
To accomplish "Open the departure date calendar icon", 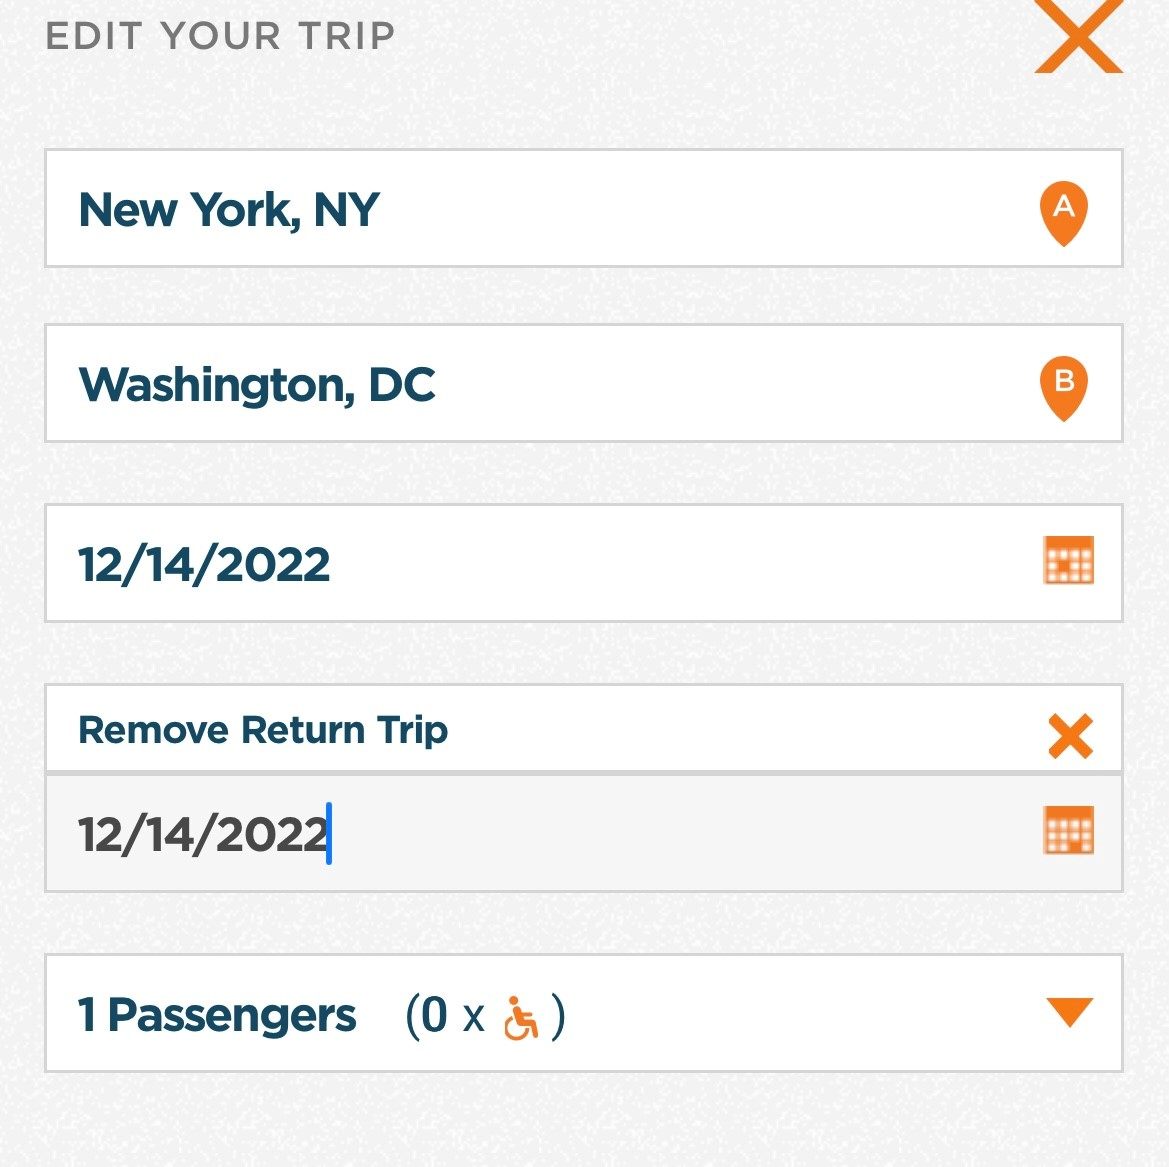I will point(1068,560).
